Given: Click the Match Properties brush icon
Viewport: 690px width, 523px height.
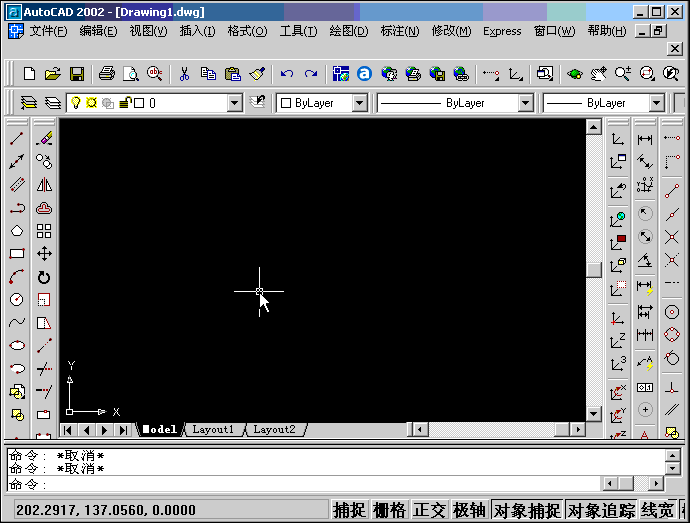Looking at the screenshot, I should tap(257, 74).
